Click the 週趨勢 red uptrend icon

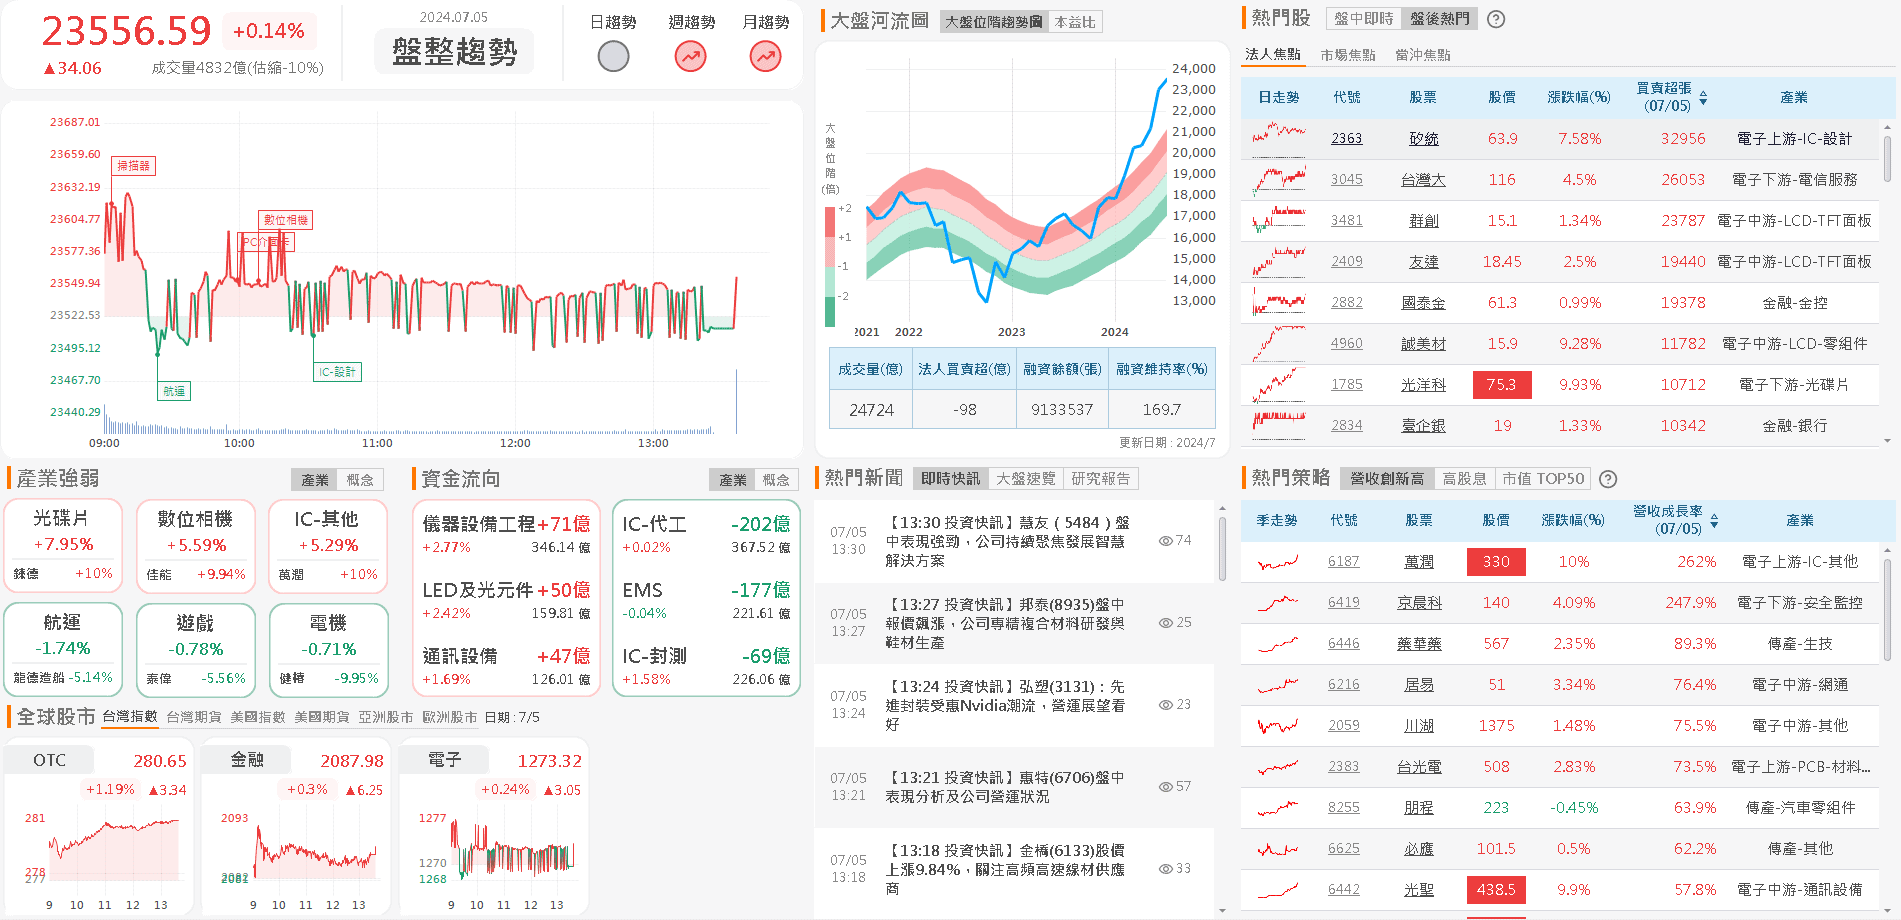[690, 56]
